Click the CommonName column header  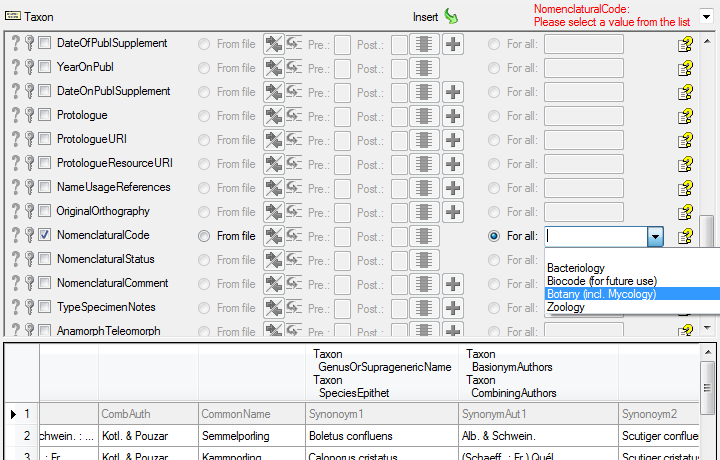click(x=235, y=413)
